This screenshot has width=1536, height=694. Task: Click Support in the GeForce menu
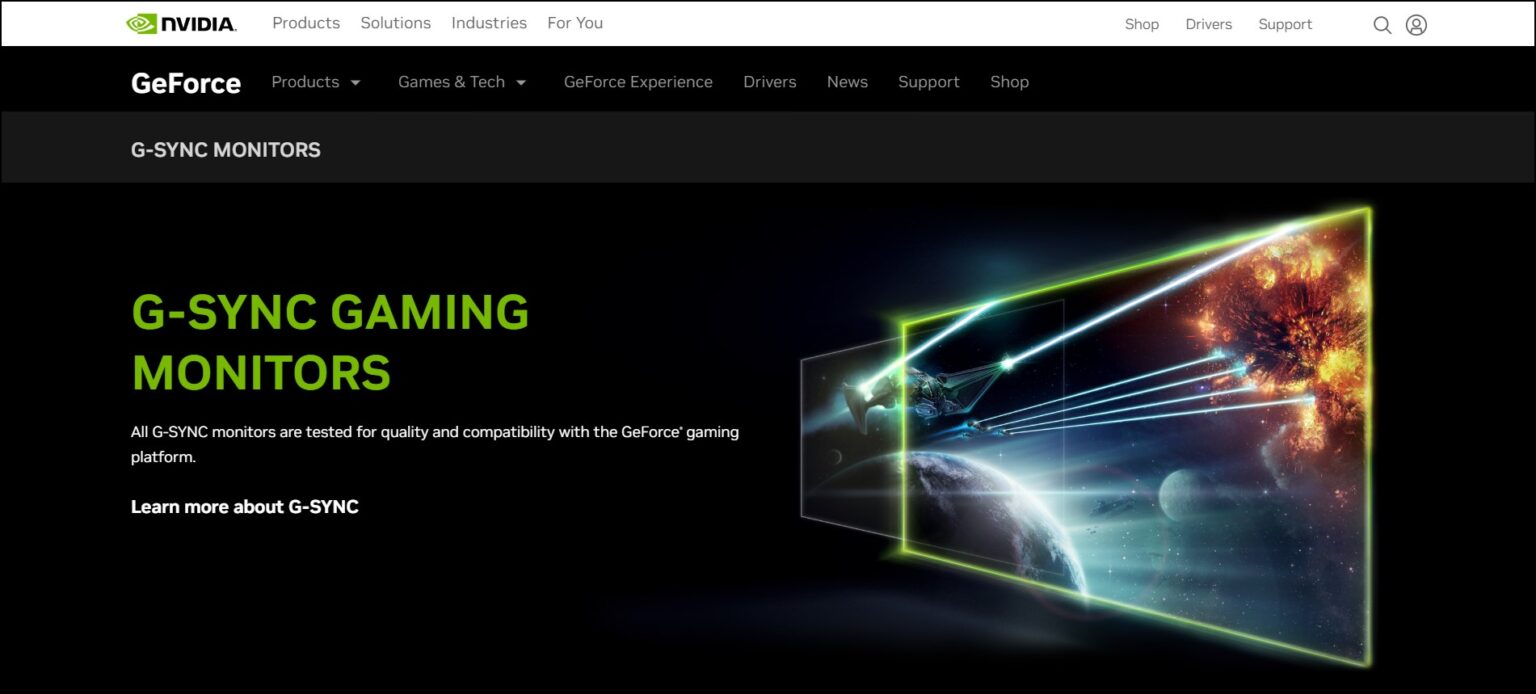928,82
